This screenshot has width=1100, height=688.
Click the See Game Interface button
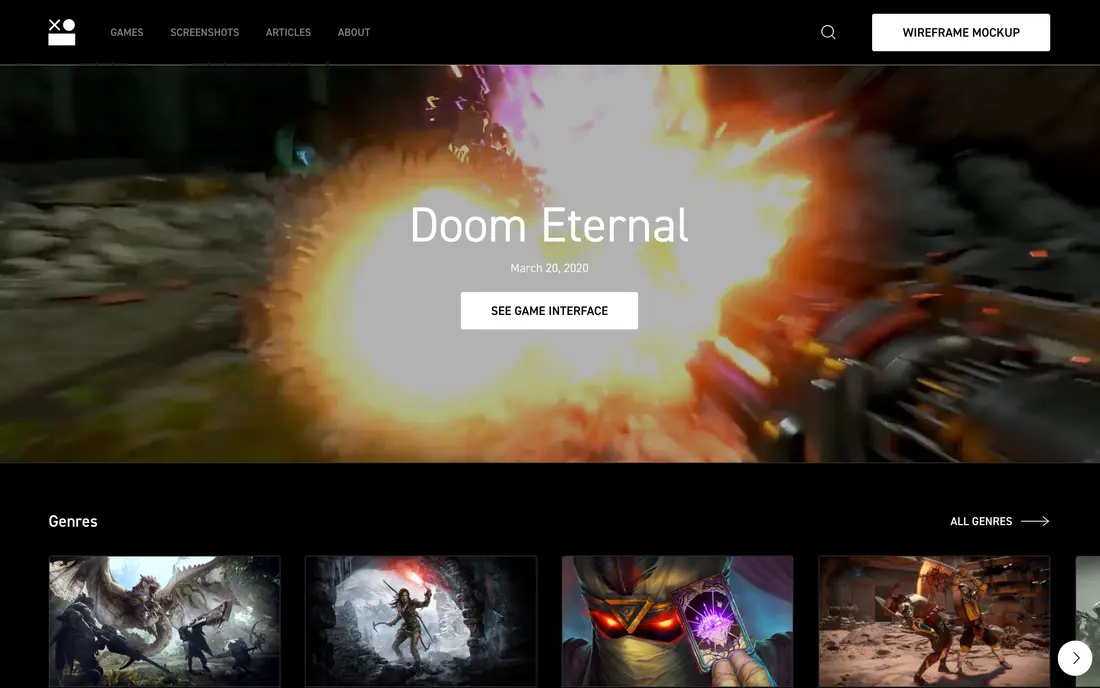(x=549, y=311)
